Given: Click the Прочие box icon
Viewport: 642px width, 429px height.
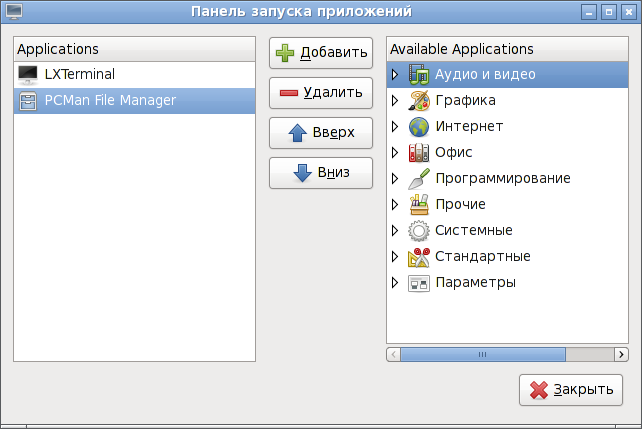Looking at the screenshot, I should pyautogui.click(x=419, y=205).
